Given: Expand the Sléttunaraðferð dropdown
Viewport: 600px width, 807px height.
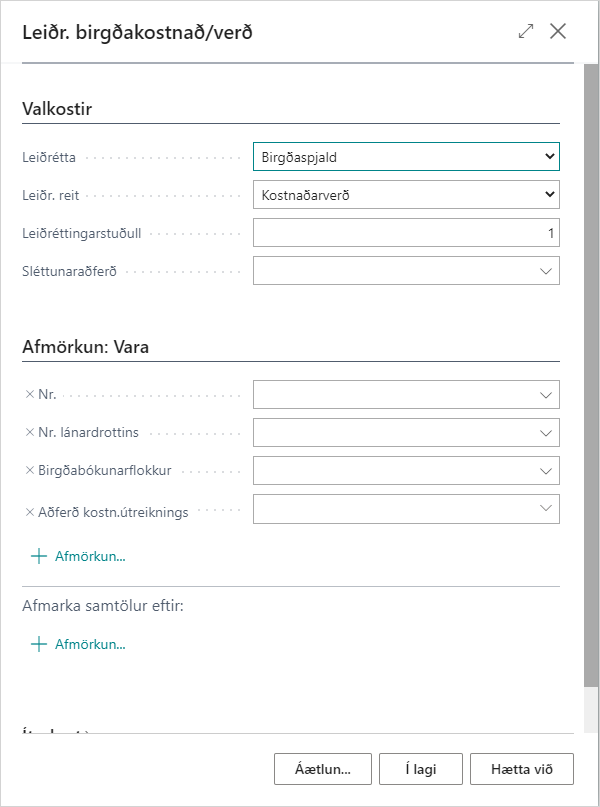Looking at the screenshot, I should point(546,271).
